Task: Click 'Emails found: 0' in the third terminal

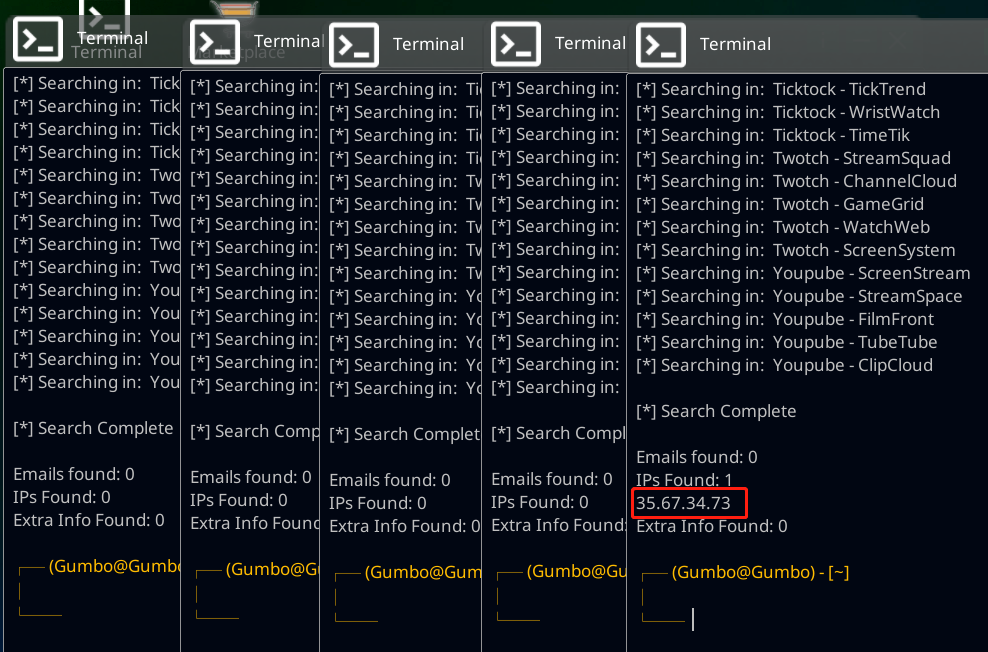Action: point(389,480)
